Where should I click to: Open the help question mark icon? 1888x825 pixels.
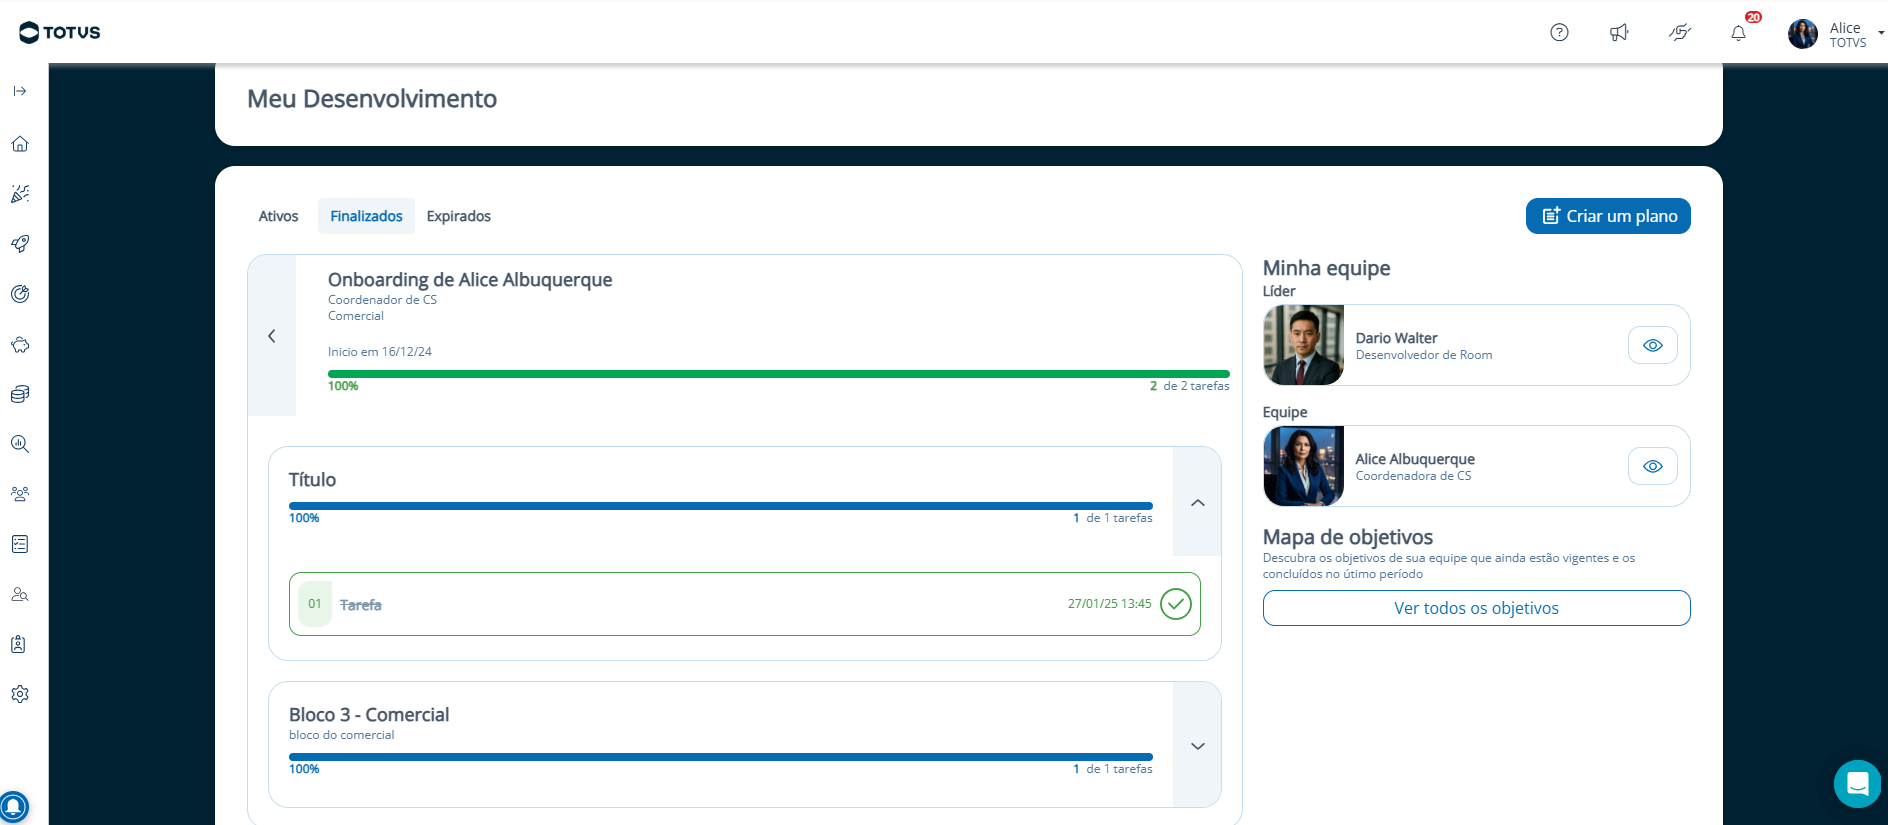(1559, 33)
